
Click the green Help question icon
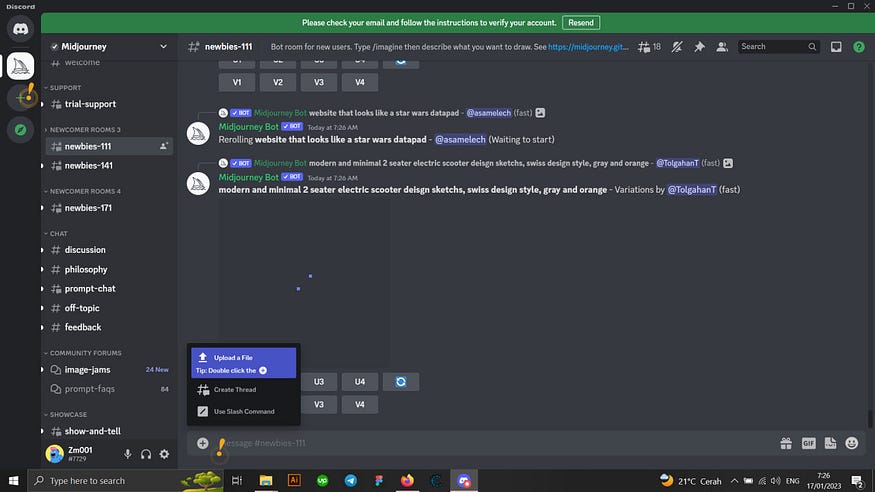tap(859, 47)
